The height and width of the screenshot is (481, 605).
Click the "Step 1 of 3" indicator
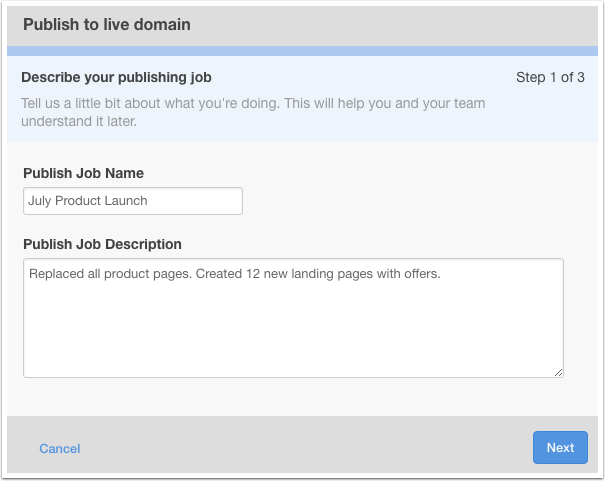tap(550, 78)
